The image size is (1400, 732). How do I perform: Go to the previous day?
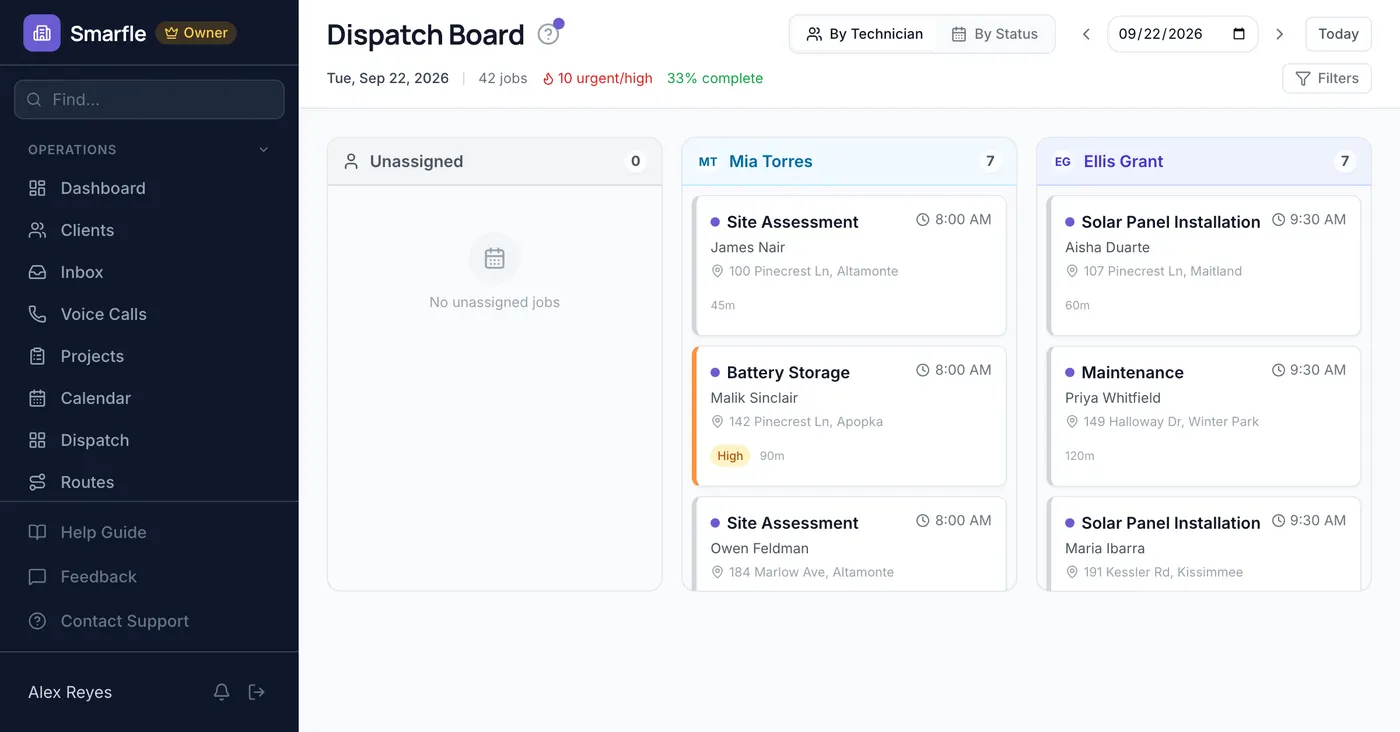(1086, 34)
